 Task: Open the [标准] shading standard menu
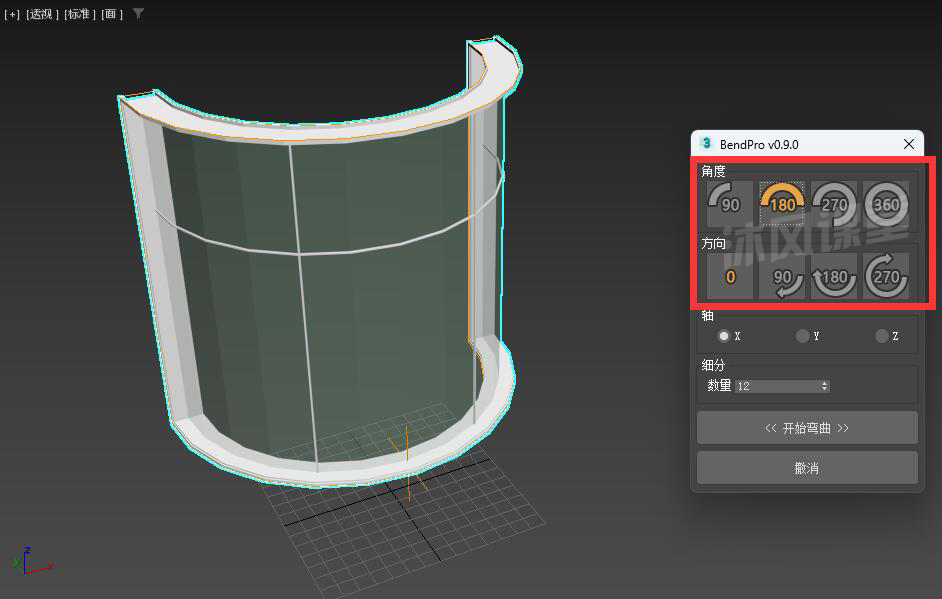tap(80, 14)
